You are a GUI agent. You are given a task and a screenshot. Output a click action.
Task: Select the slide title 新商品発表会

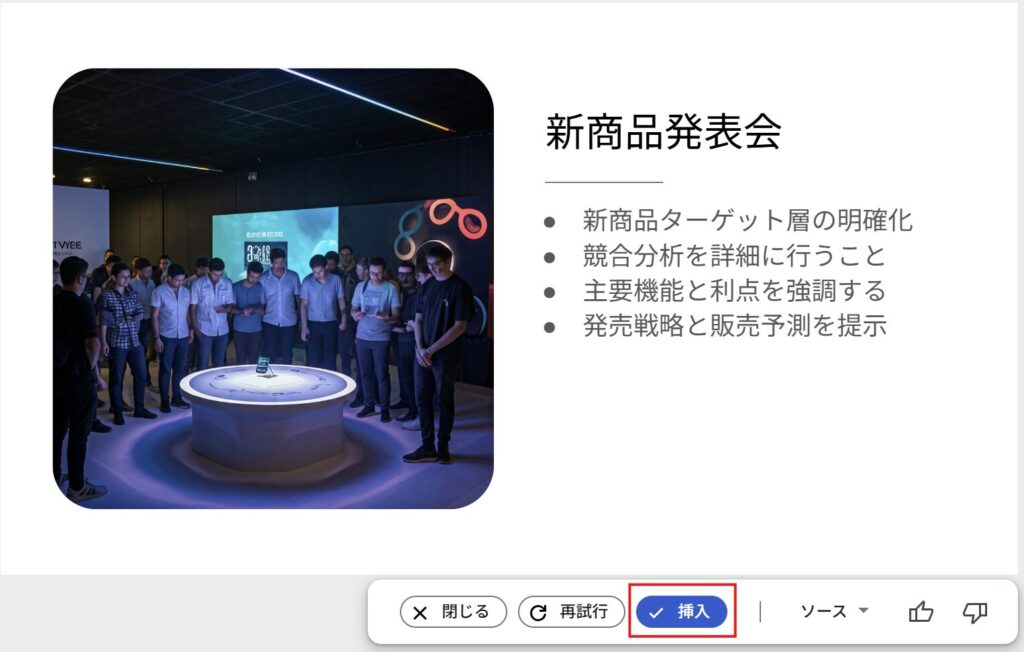coord(663,132)
